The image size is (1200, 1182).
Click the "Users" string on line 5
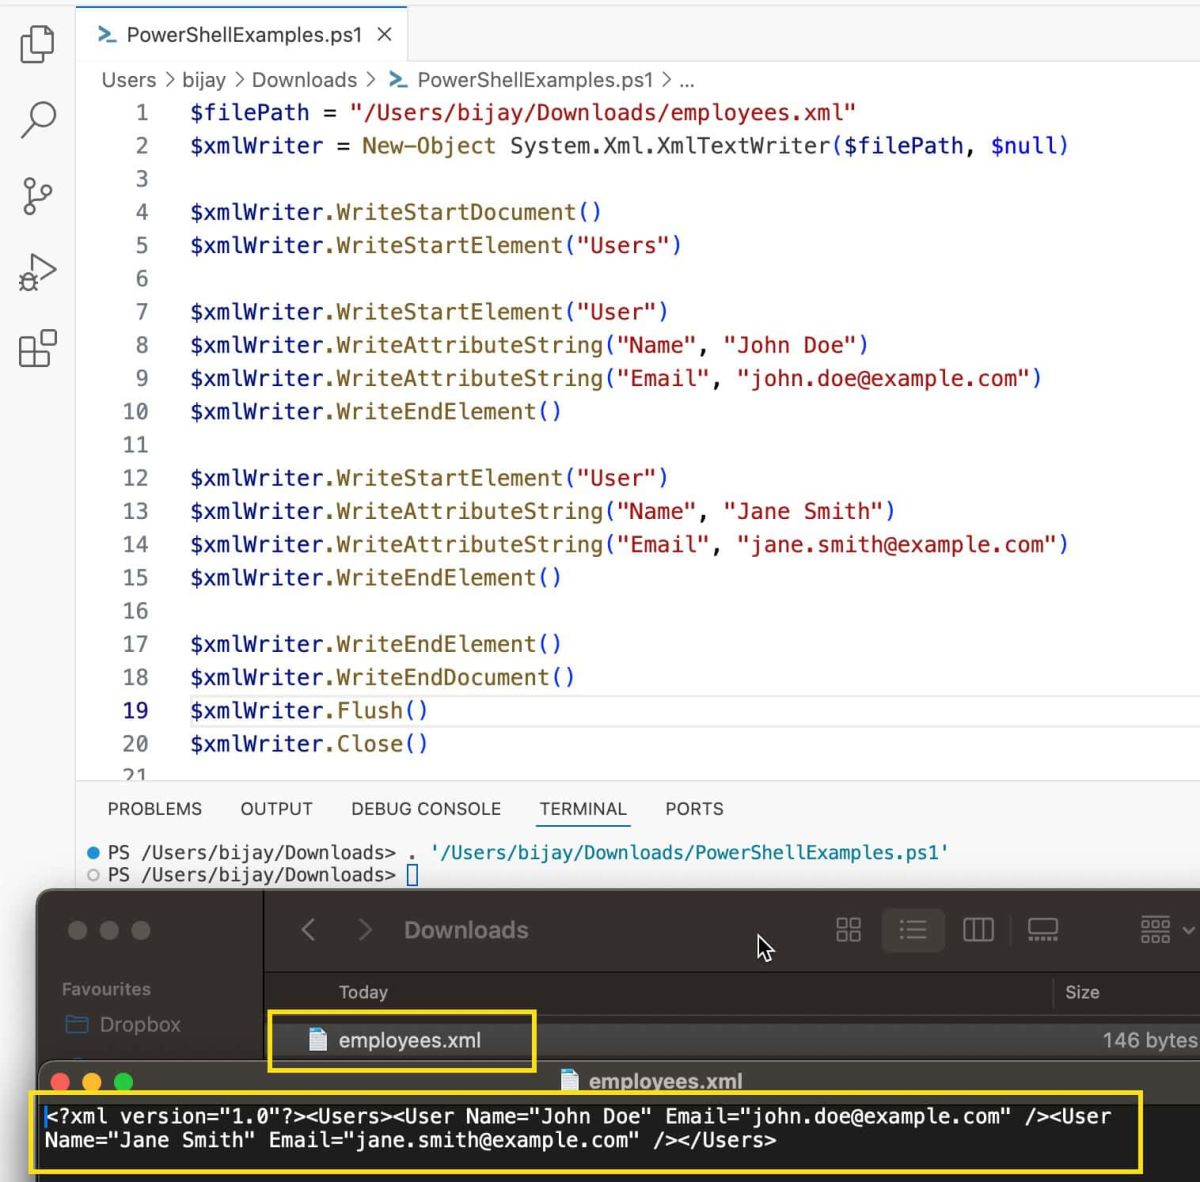pos(622,245)
